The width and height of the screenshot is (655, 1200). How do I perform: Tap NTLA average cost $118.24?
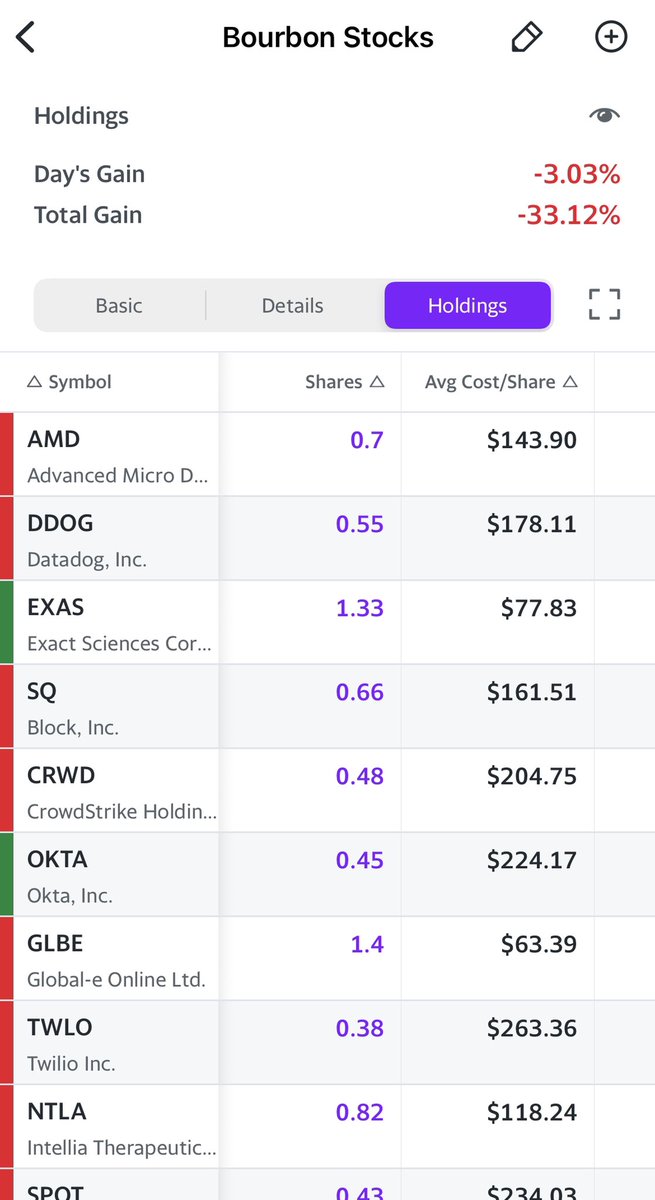pyautogui.click(x=532, y=1112)
